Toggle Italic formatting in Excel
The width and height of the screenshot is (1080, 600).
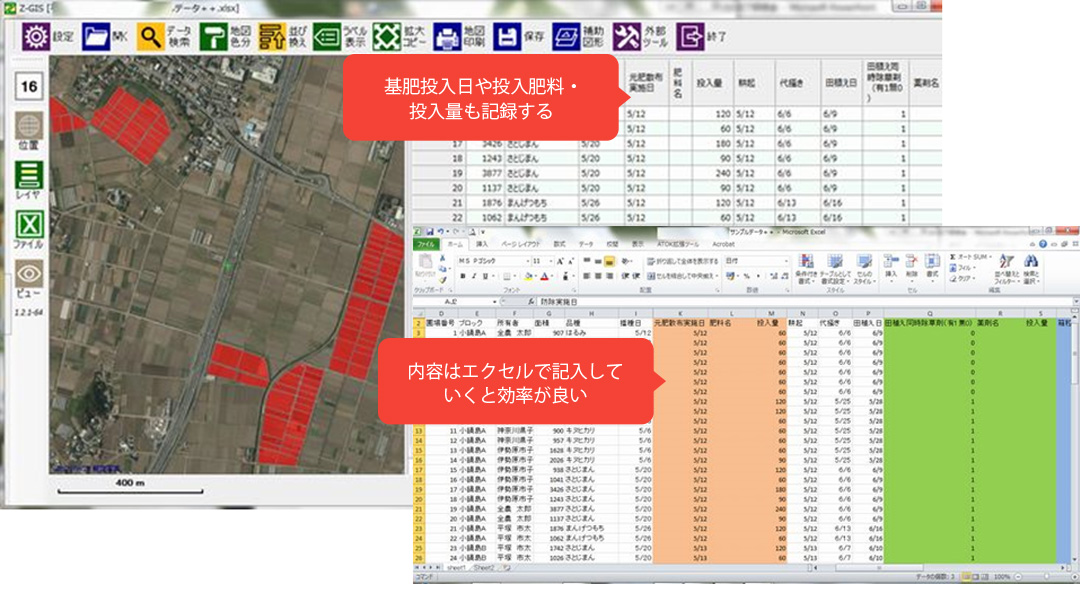point(474,276)
